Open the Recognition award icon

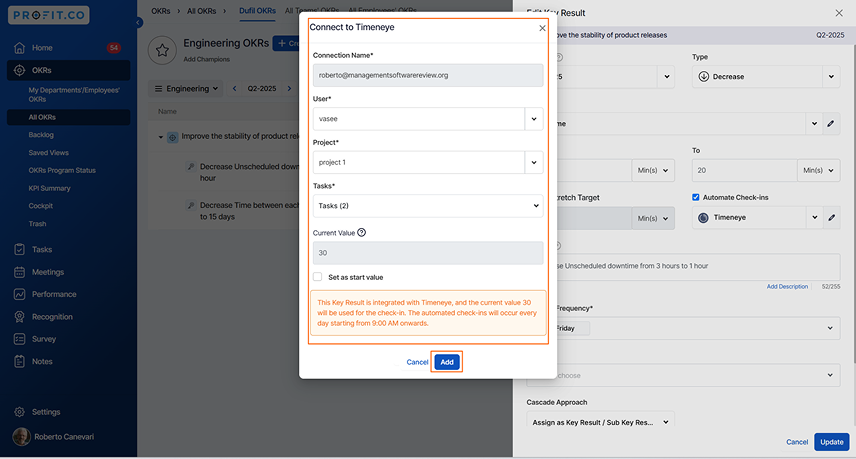(20, 317)
